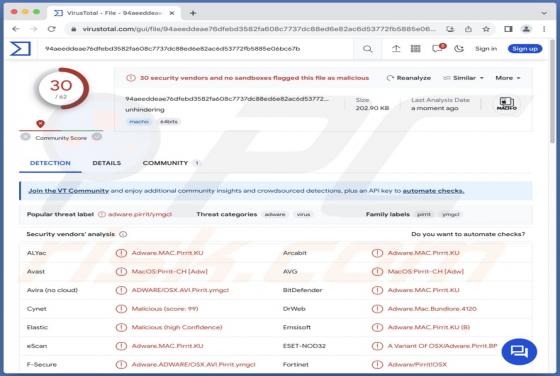Click the Mach-O file type icon
Viewport: 560px width, 376px height.
point(506,104)
